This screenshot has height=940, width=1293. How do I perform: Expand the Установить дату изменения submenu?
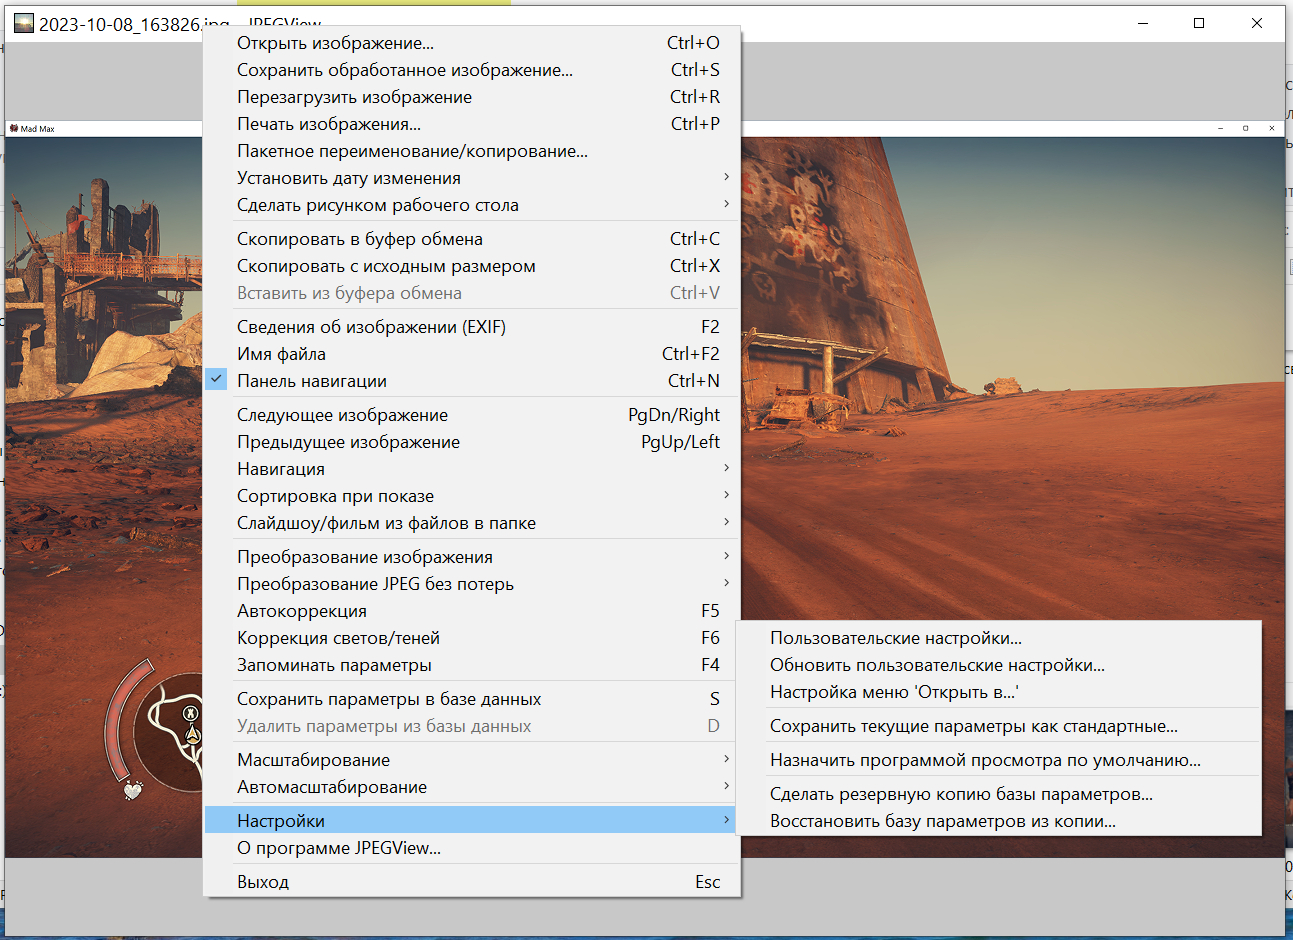tap(471, 178)
